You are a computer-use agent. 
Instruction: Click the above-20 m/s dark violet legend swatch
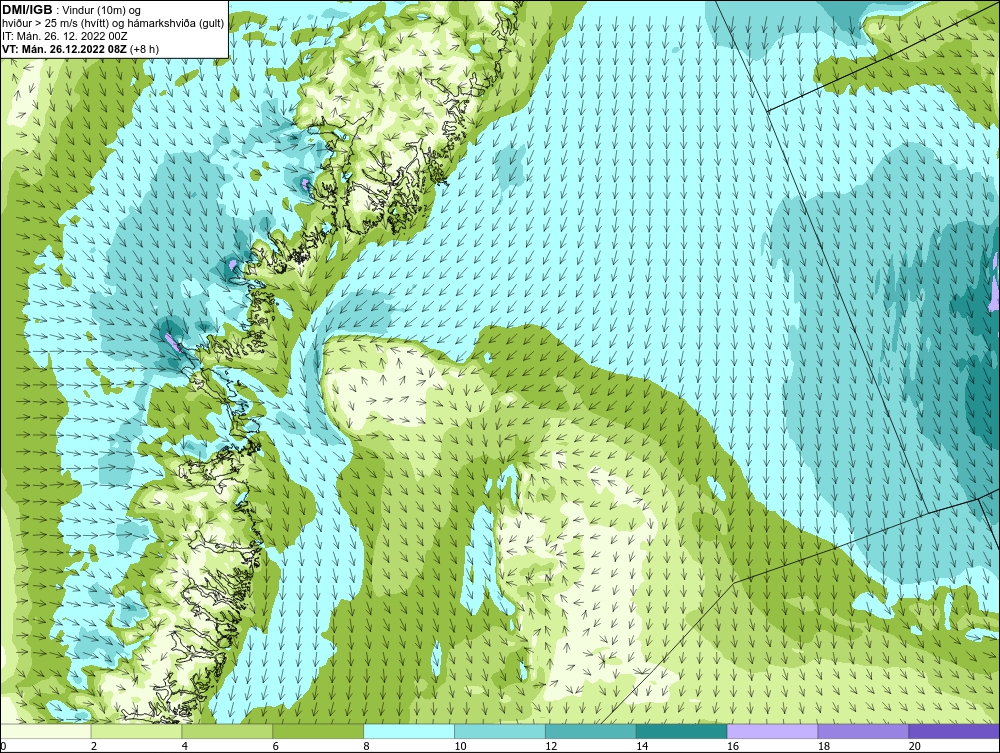[954, 731]
